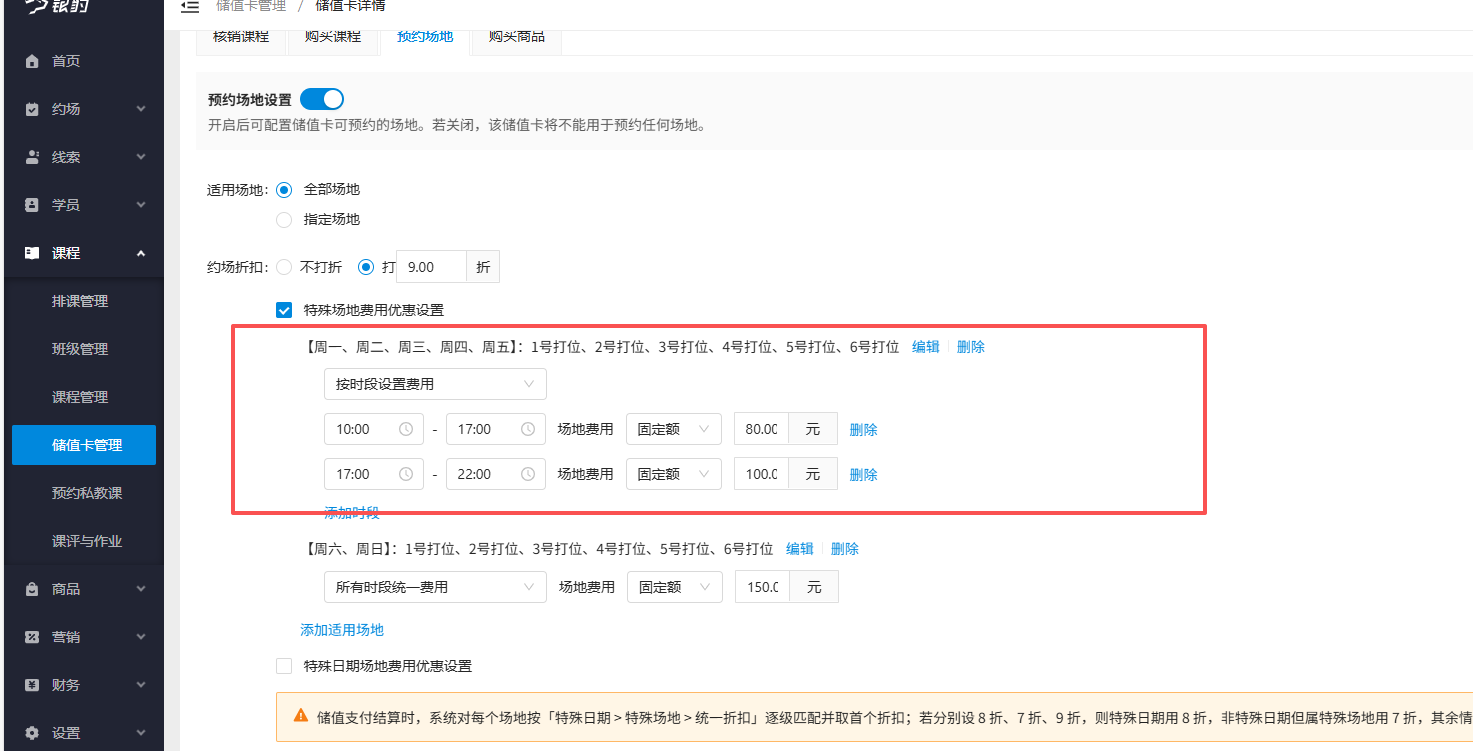1473x751 pixels.
Task: Open the 商品 goods icon in sidebar
Action: click(x=34, y=588)
